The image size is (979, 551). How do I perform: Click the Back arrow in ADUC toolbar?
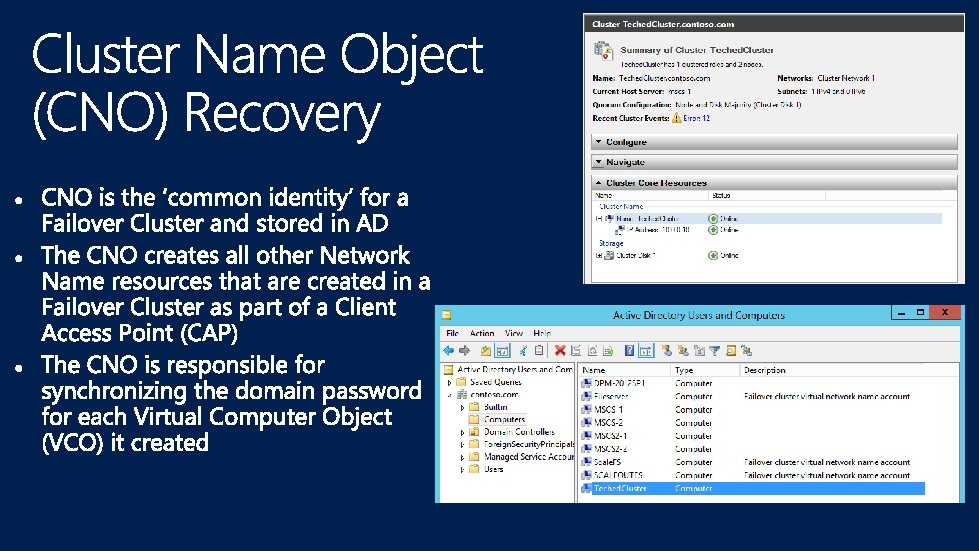click(448, 351)
